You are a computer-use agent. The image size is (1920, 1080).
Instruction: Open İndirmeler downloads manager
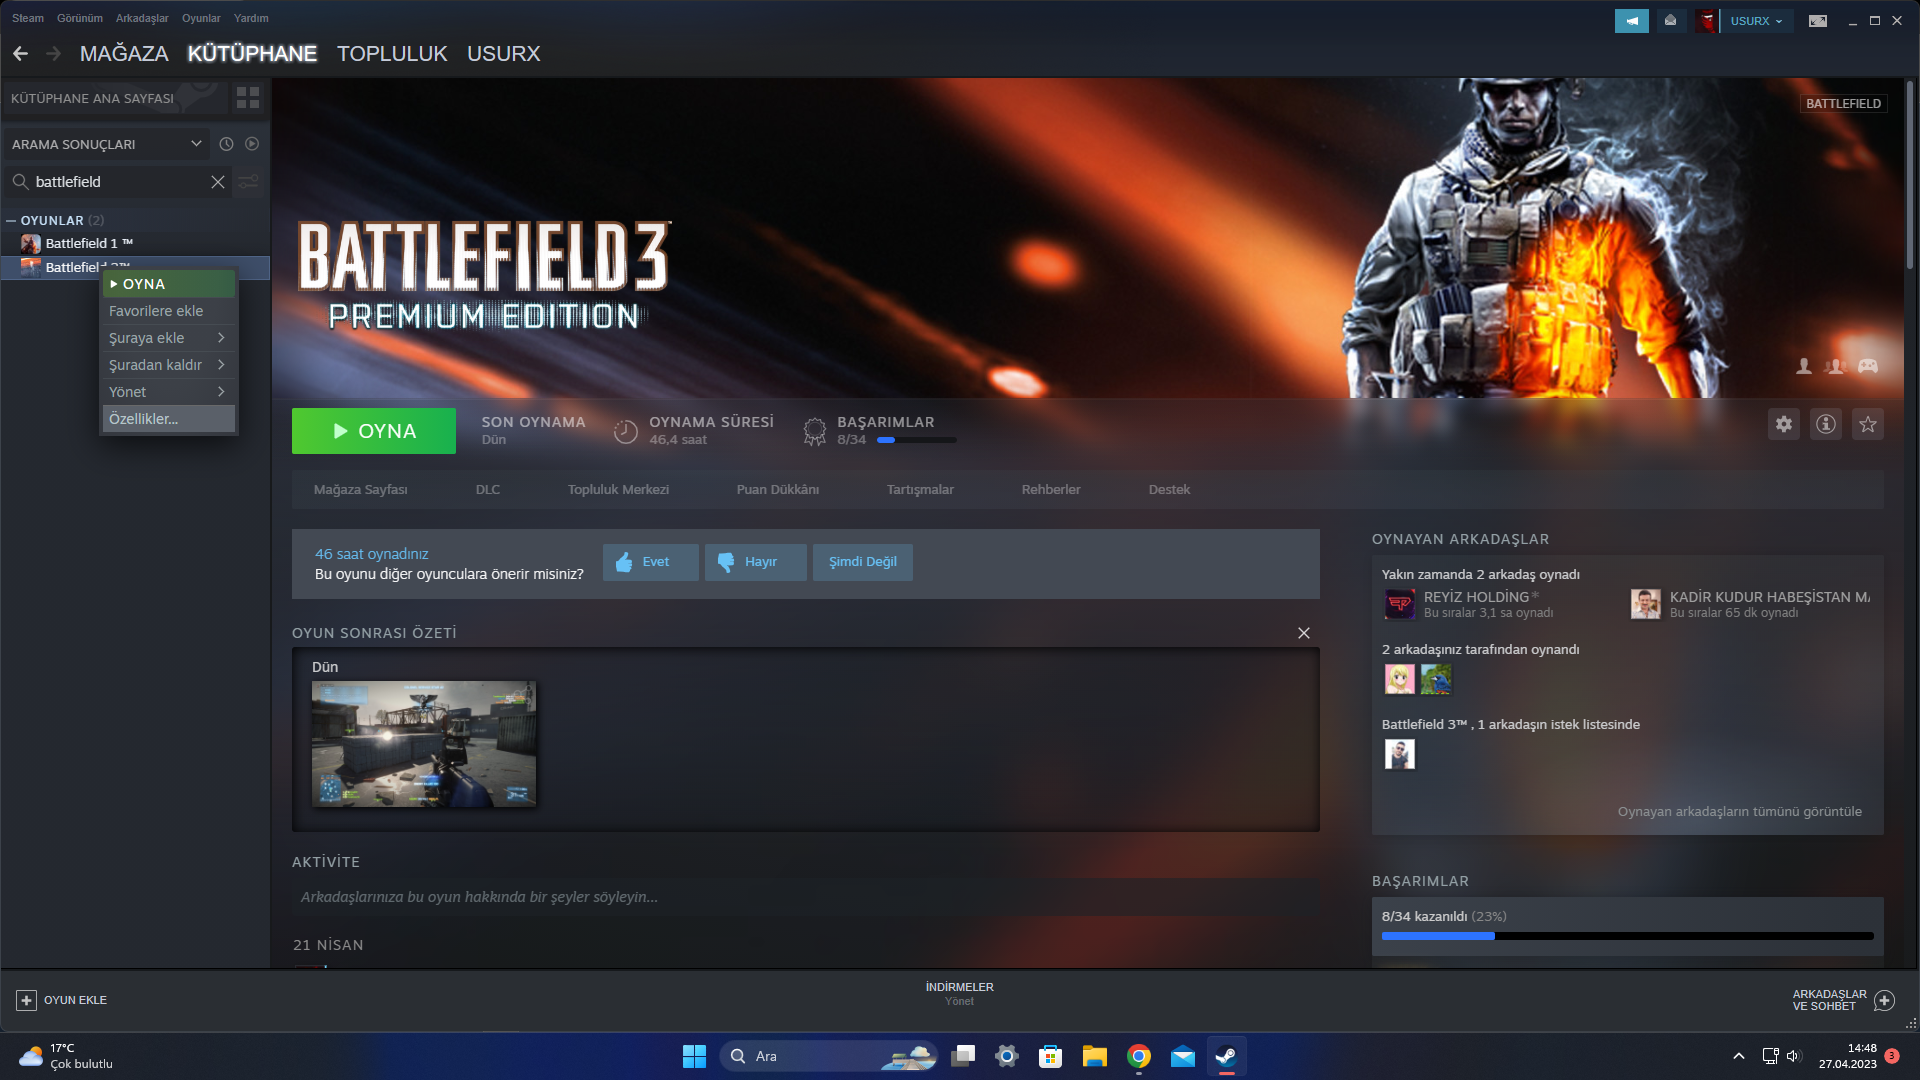pos(959,993)
